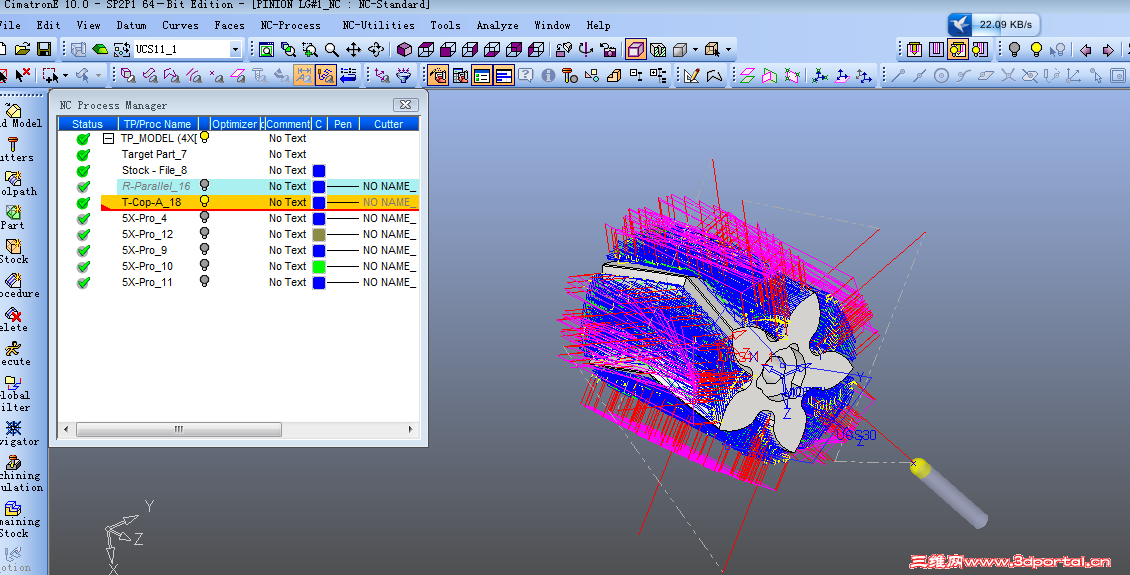Click the Cutter column header
The image size is (1130, 575).
click(x=388, y=124)
